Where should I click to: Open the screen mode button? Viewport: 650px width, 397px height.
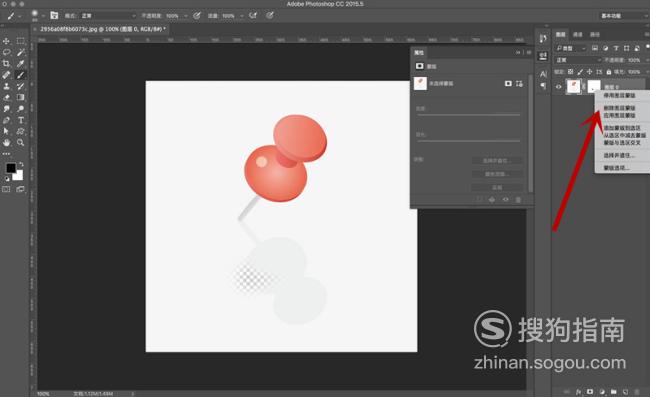(x=20, y=189)
